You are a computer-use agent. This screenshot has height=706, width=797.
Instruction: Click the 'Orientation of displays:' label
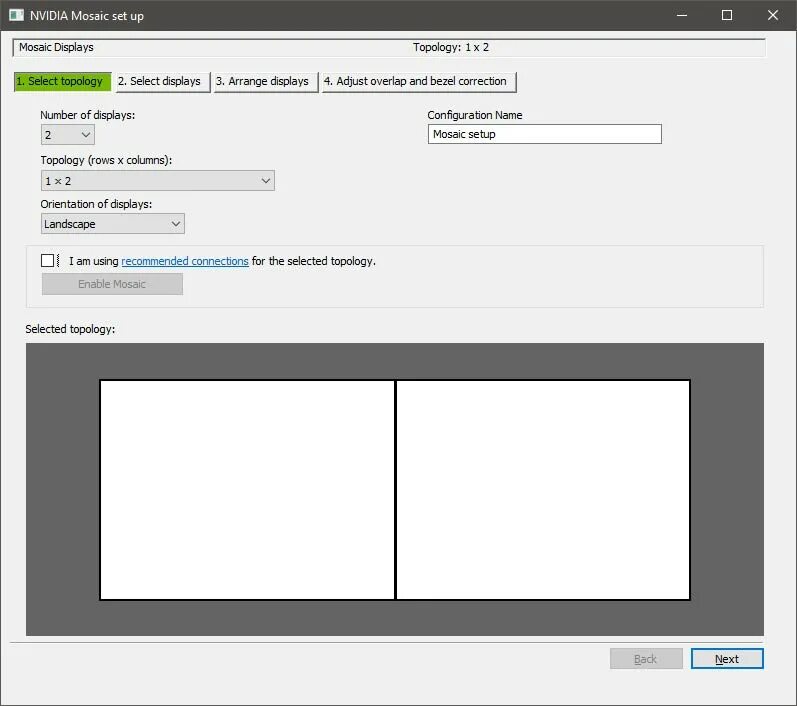click(x=96, y=204)
